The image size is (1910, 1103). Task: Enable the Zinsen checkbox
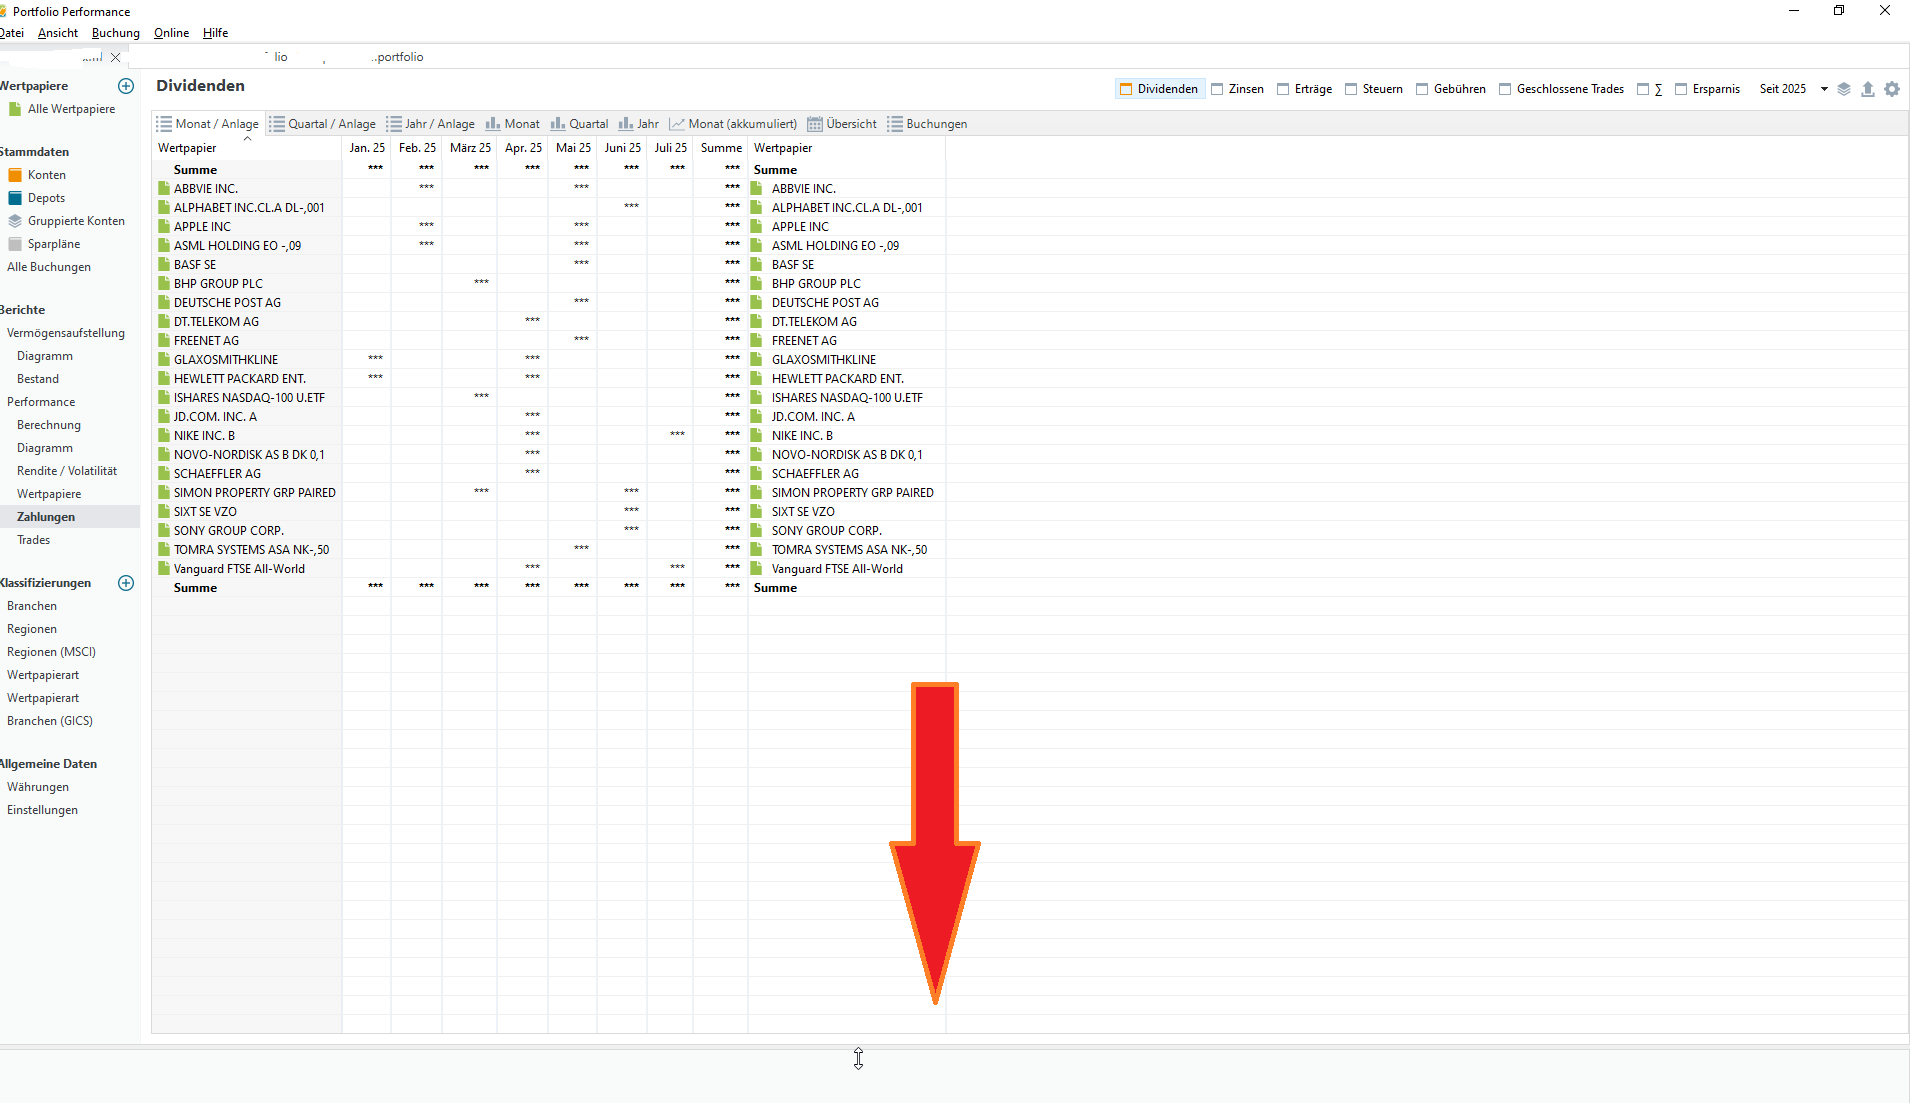click(1217, 89)
